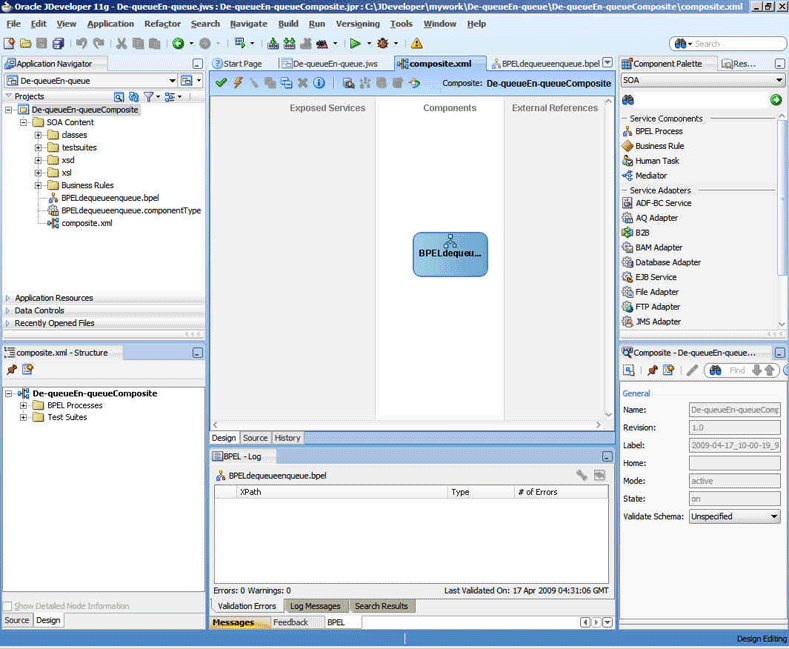Screen dimensions: 789x649
Task: Click the Save All toolbar icon
Action: click(58, 44)
